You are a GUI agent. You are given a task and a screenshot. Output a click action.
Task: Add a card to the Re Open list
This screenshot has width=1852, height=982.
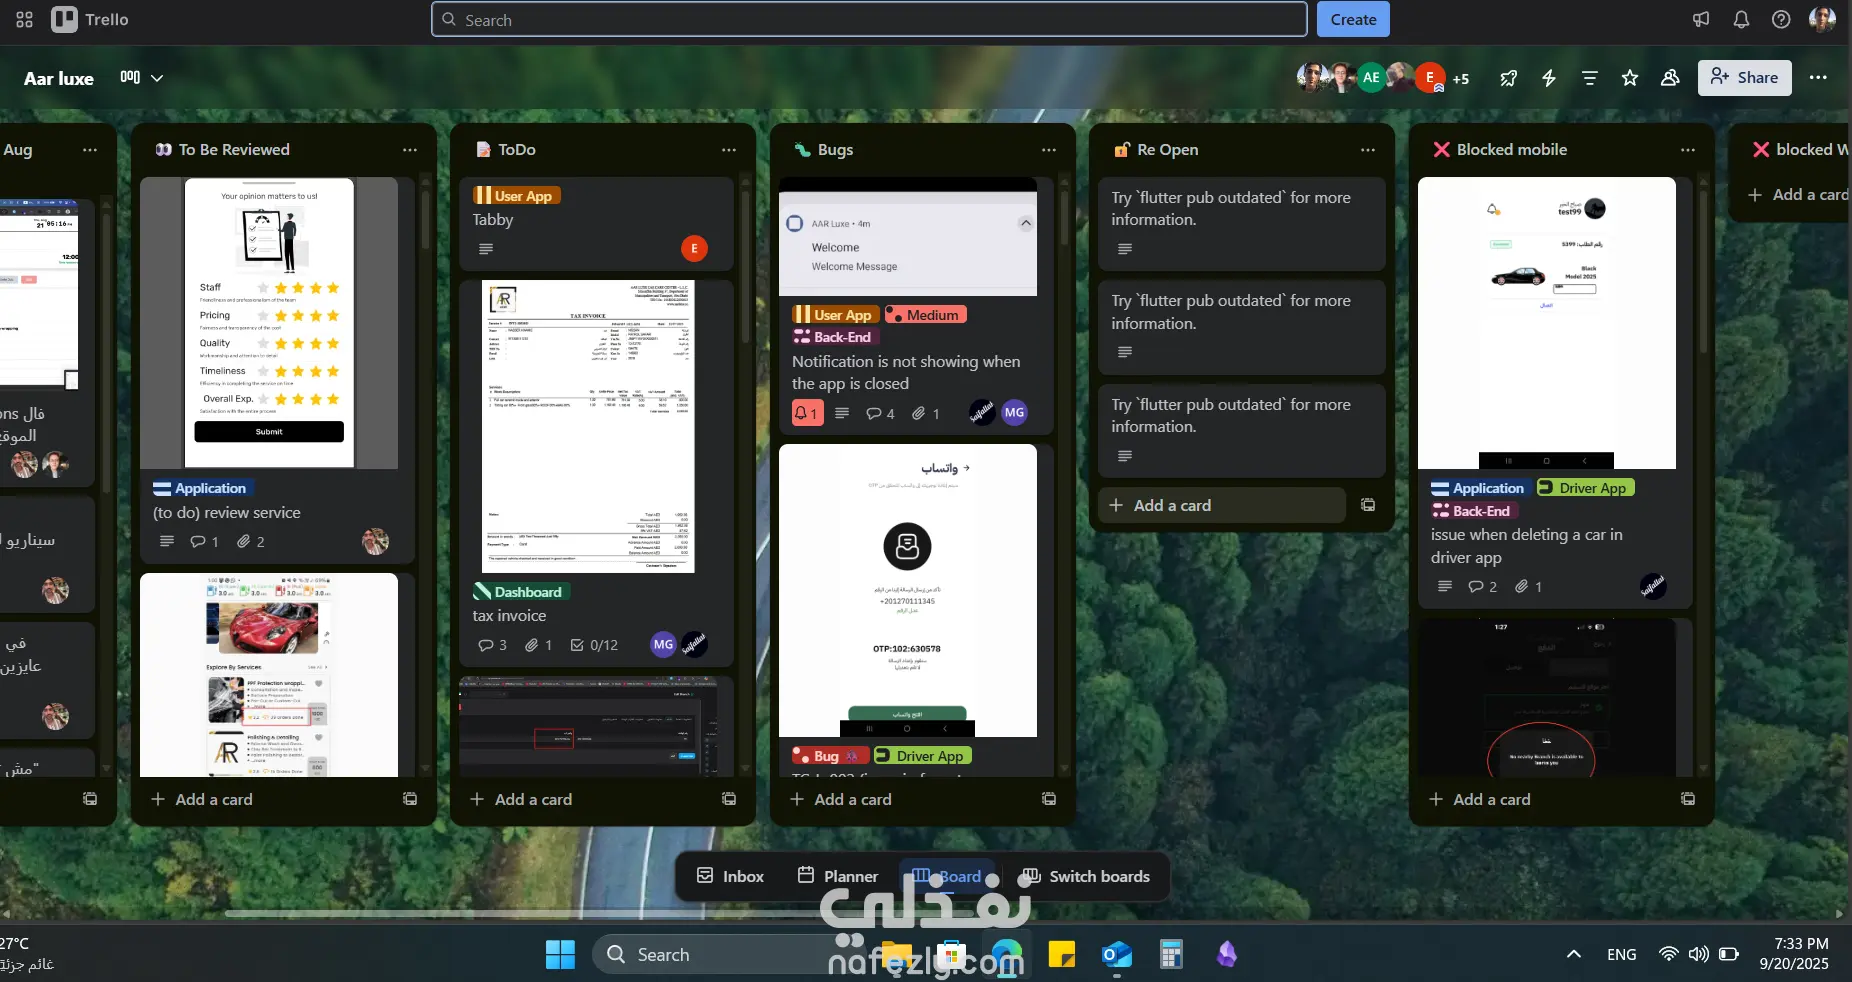[x=1222, y=505]
